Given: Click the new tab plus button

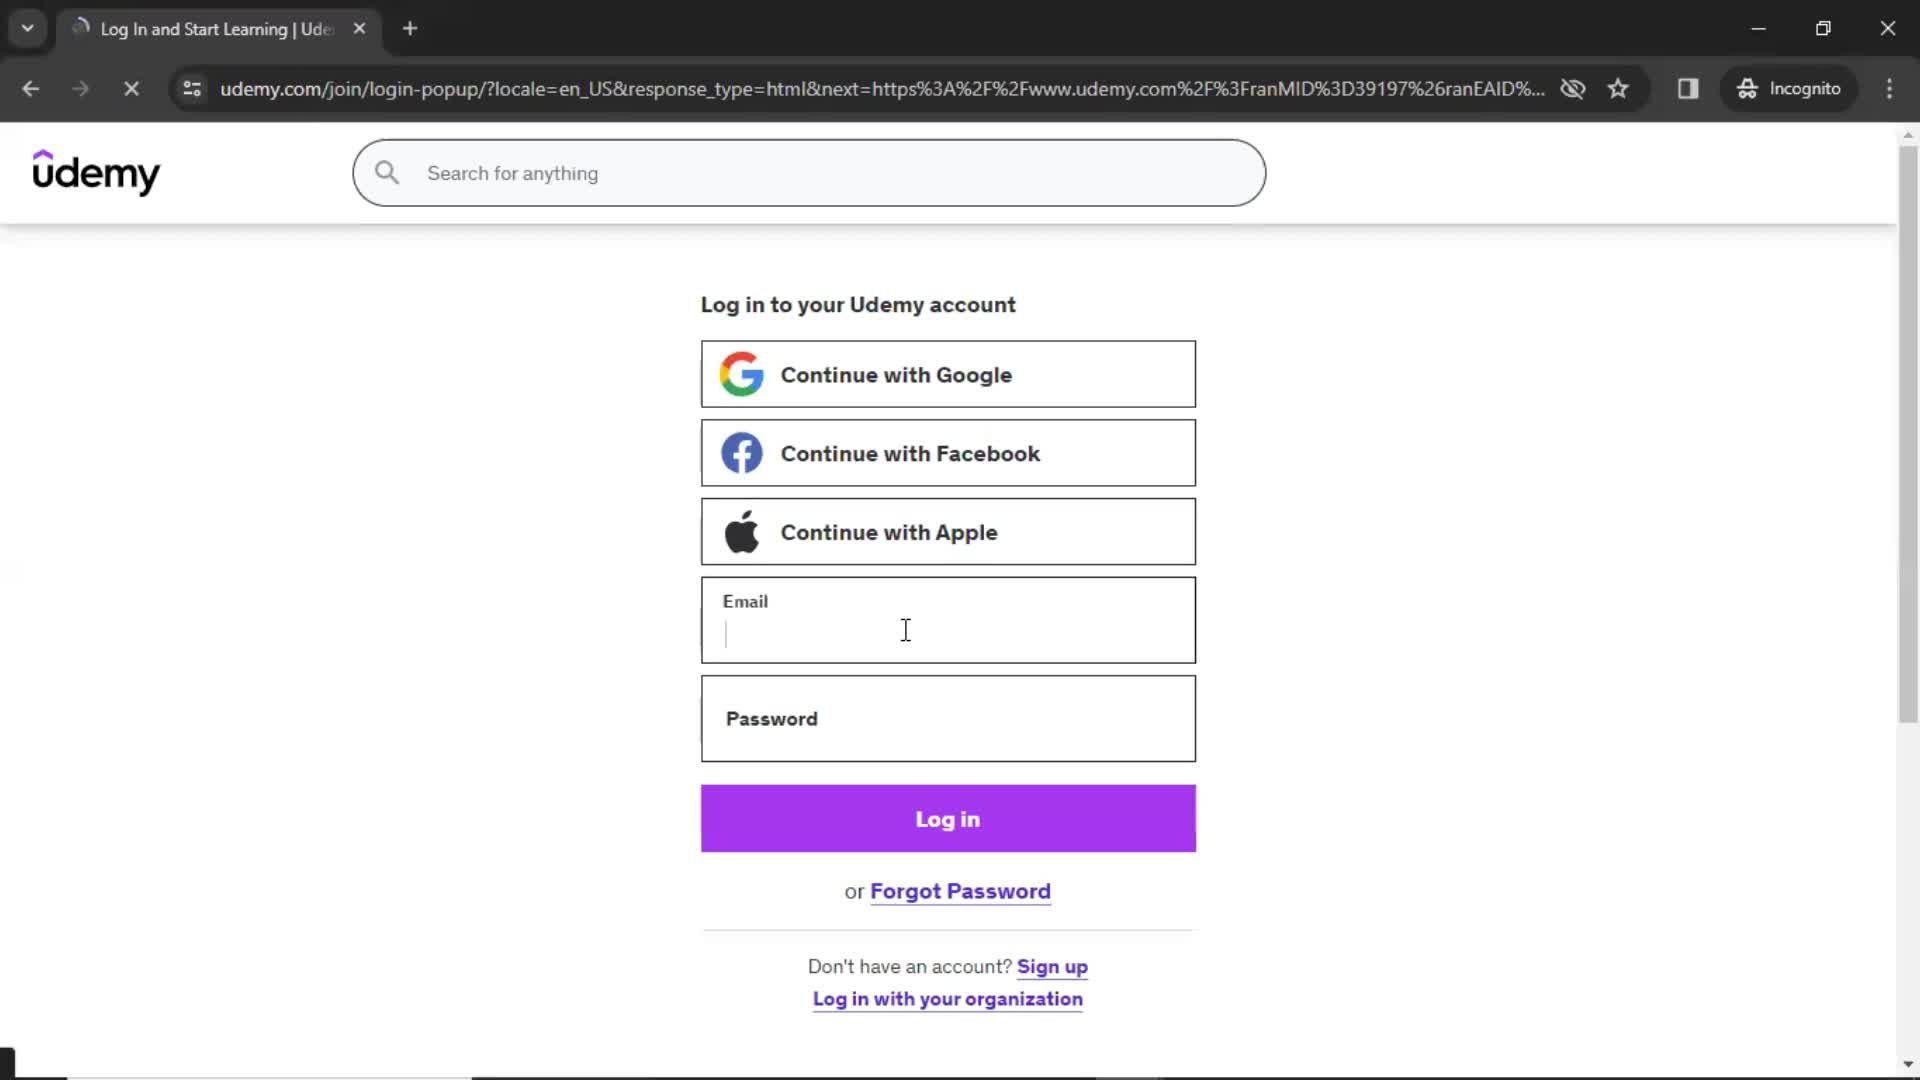Looking at the screenshot, I should click(x=410, y=29).
